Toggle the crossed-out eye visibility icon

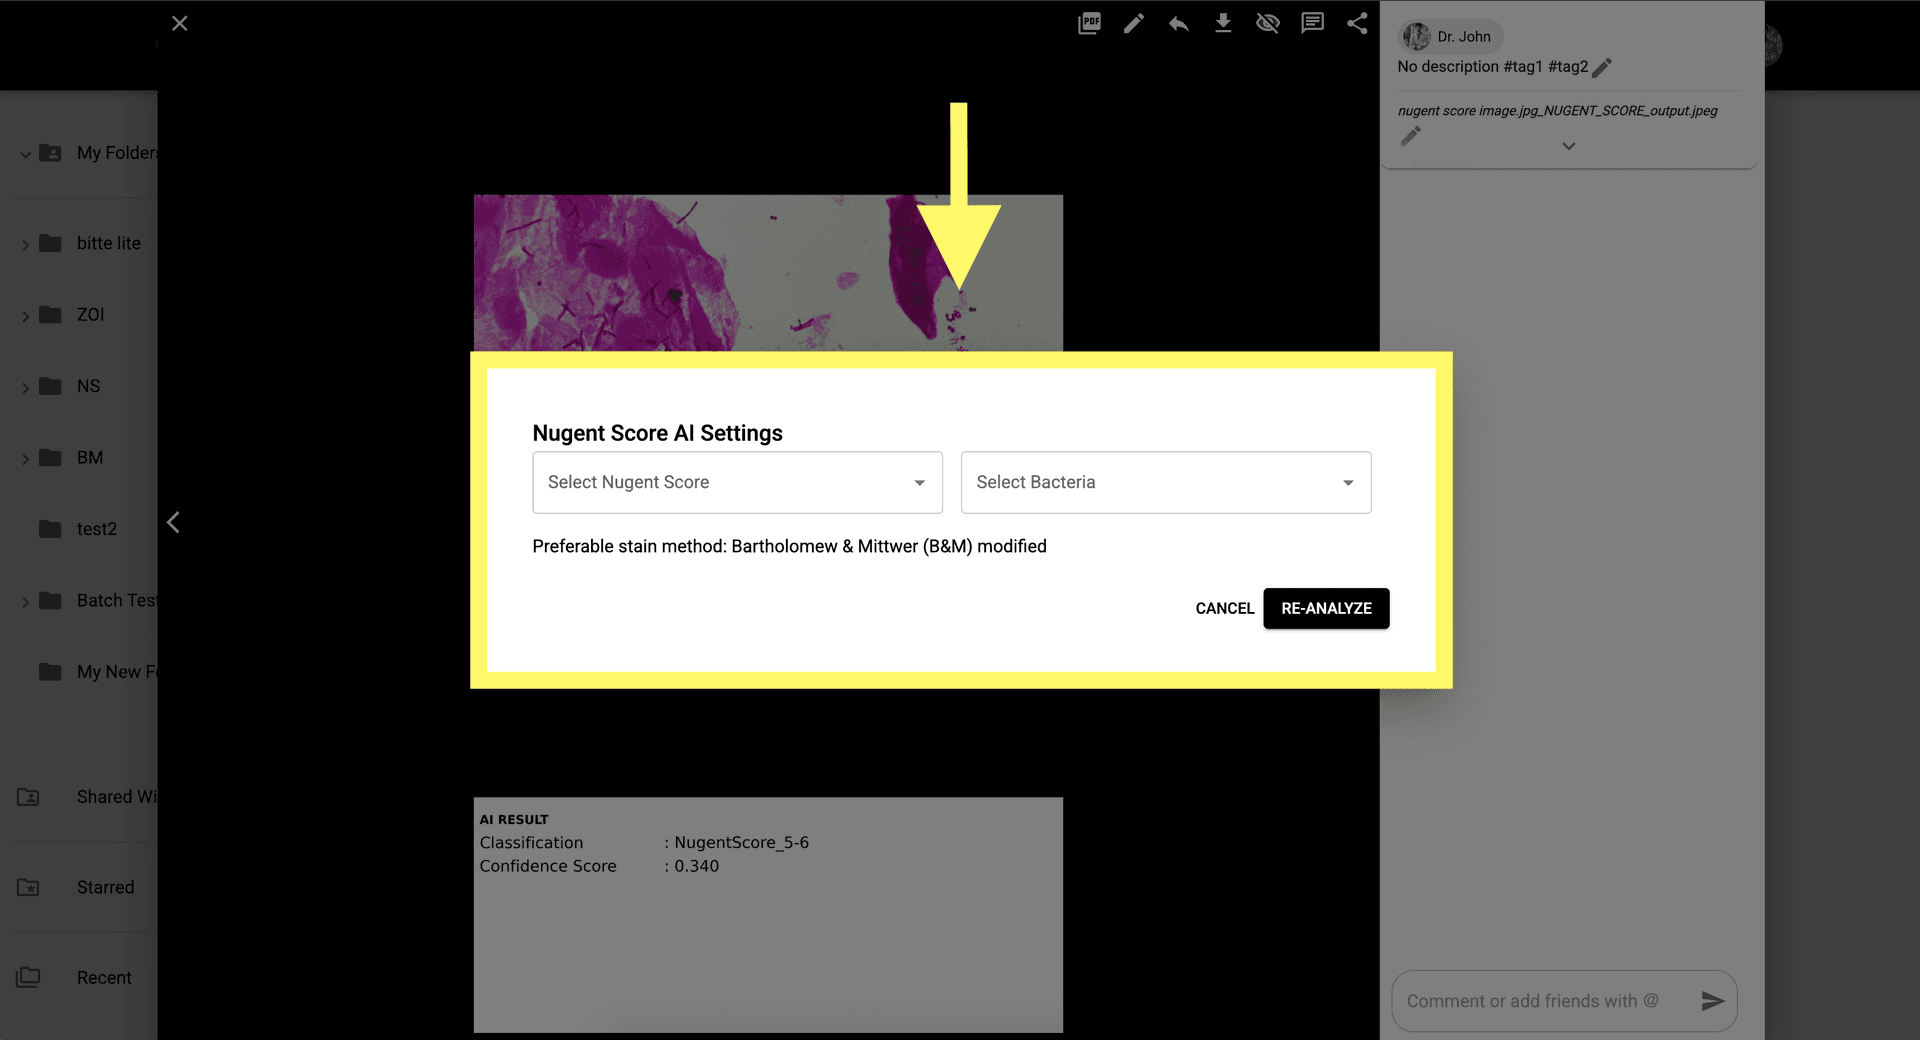click(1267, 23)
